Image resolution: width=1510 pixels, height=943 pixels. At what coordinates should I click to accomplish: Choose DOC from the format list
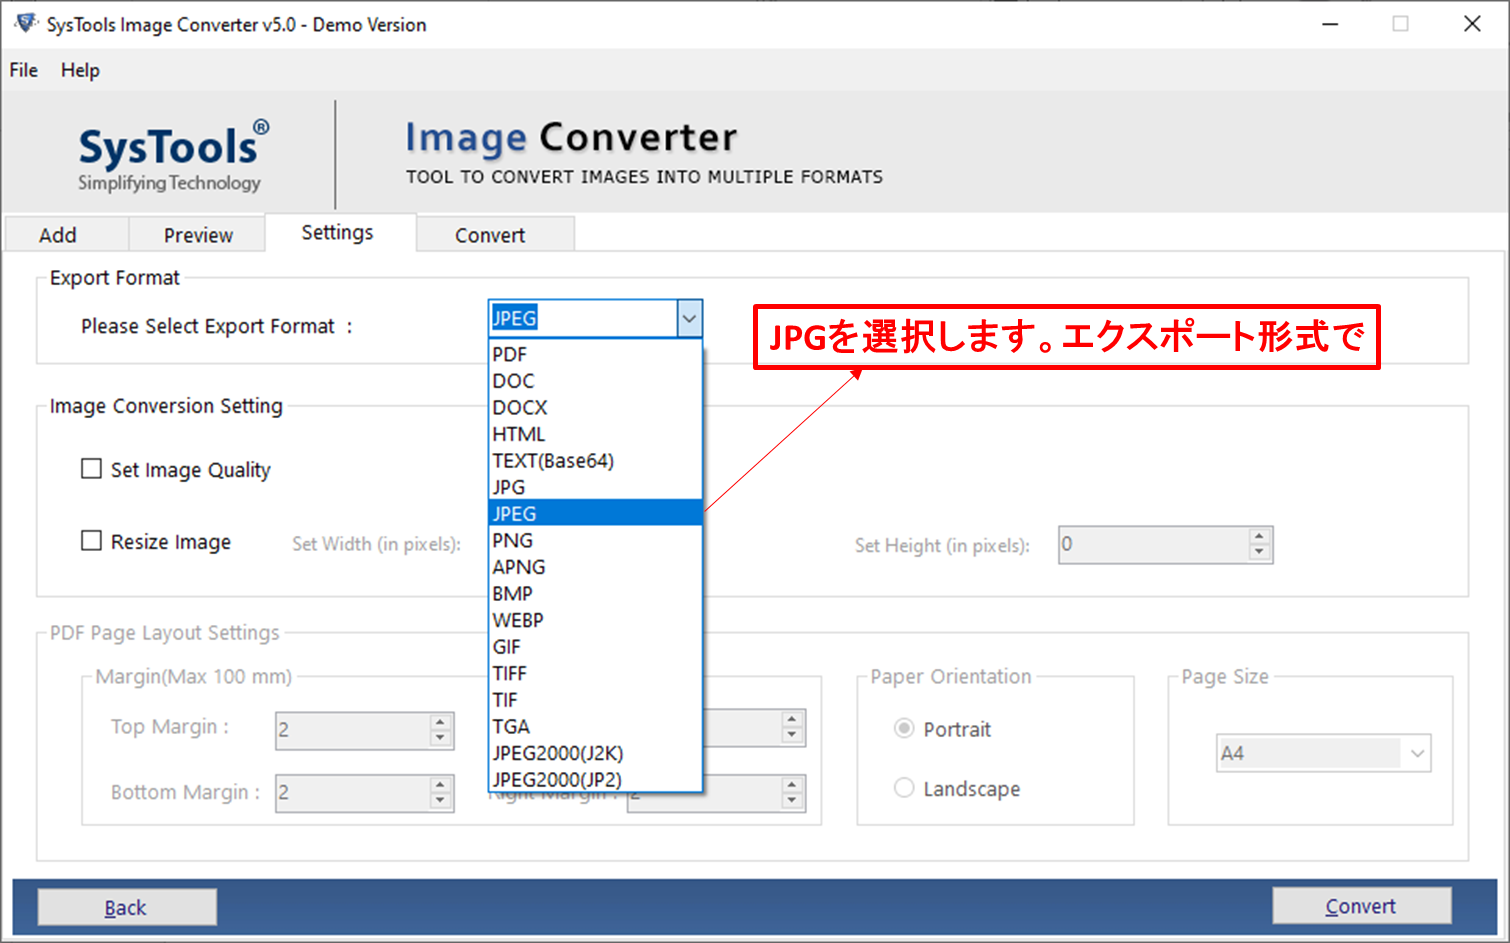coord(595,381)
